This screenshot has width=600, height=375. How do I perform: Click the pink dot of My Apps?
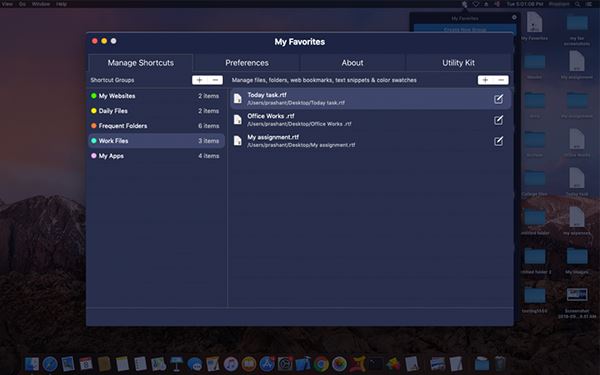93,155
